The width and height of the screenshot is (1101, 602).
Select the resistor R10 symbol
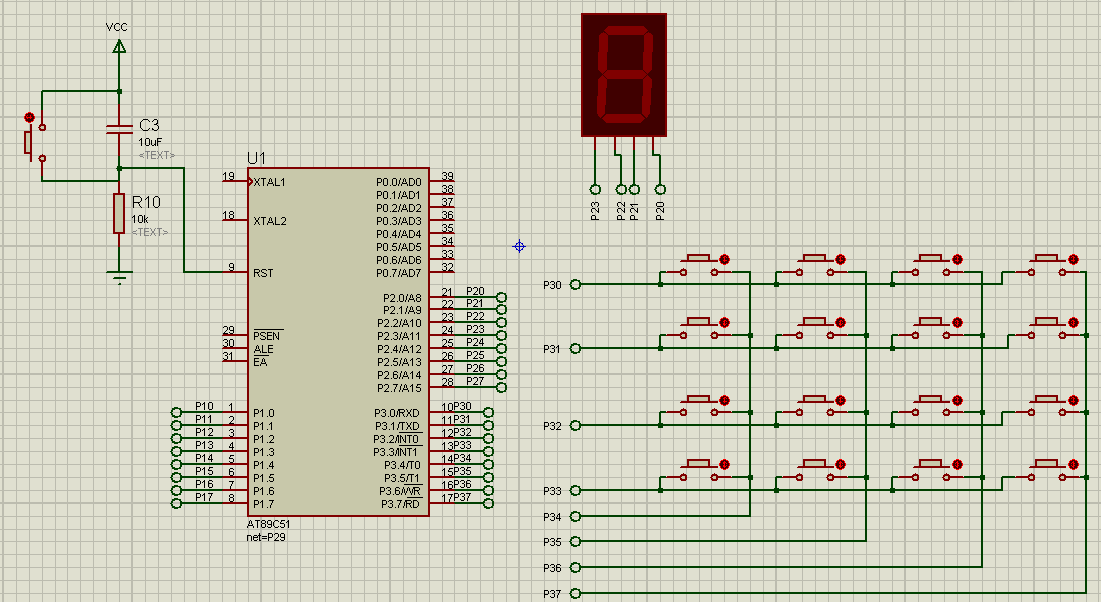point(119,213)
